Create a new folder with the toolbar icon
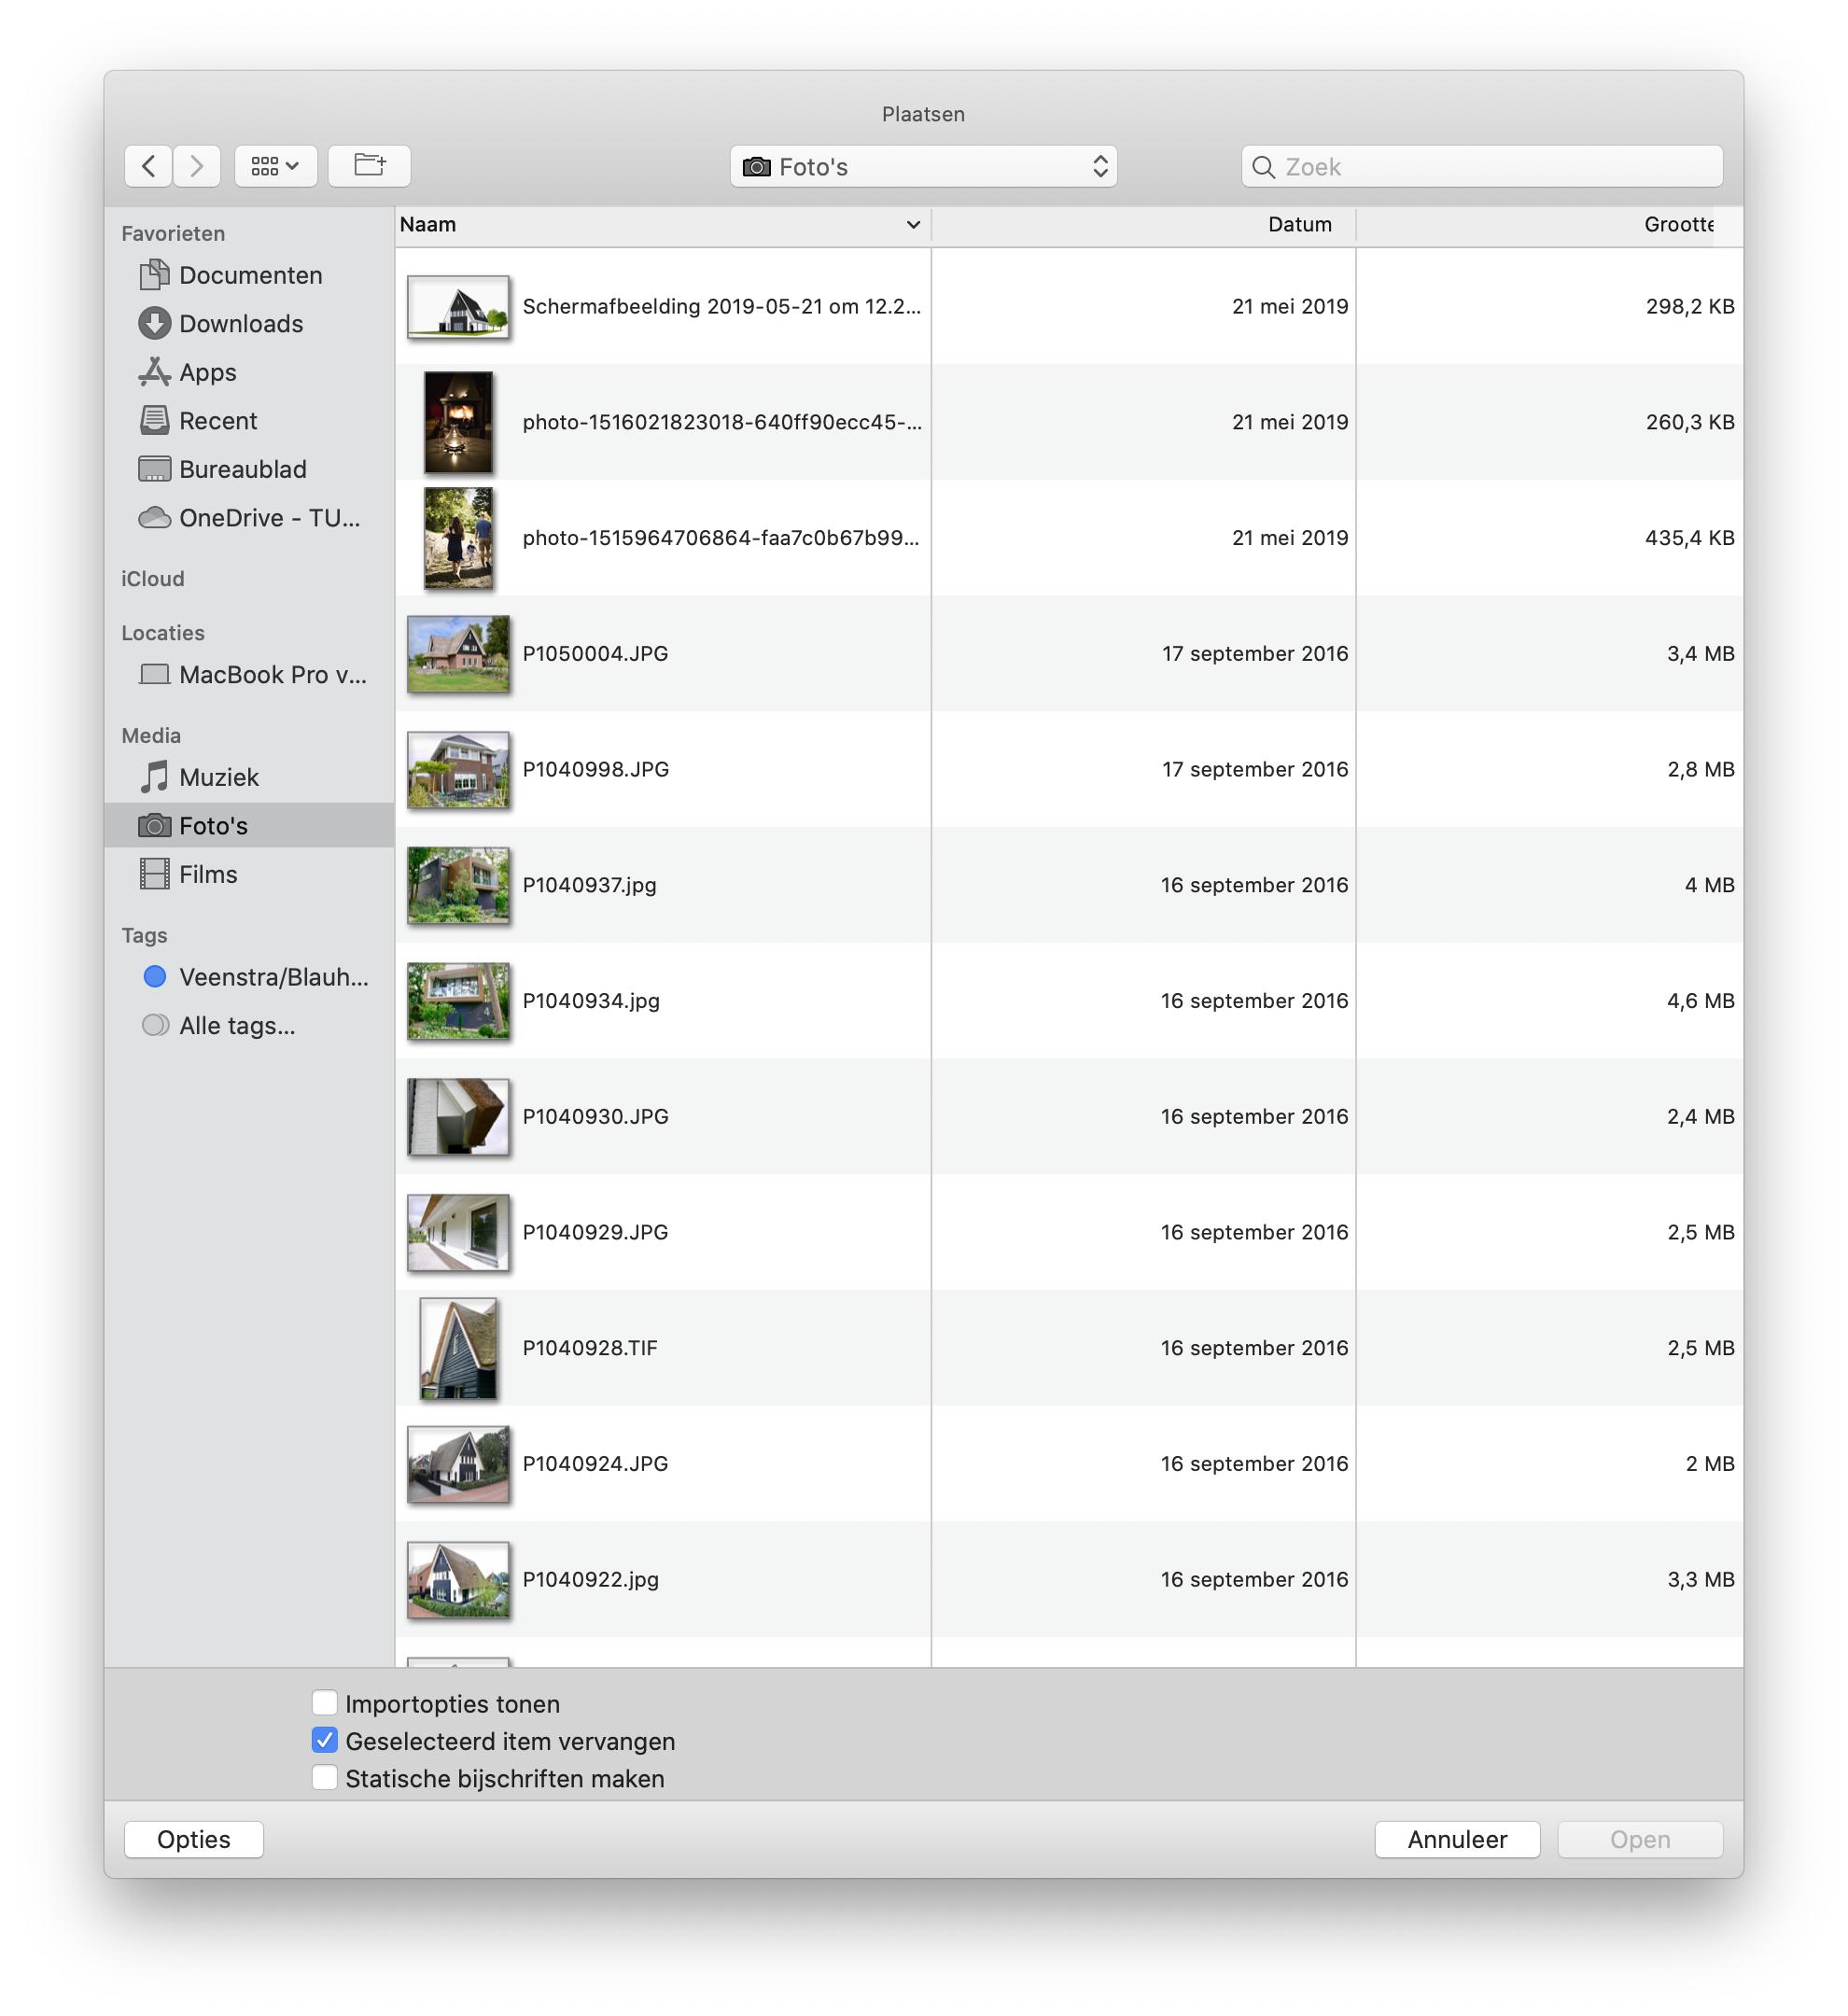1848x2016 pixels. 369,166
